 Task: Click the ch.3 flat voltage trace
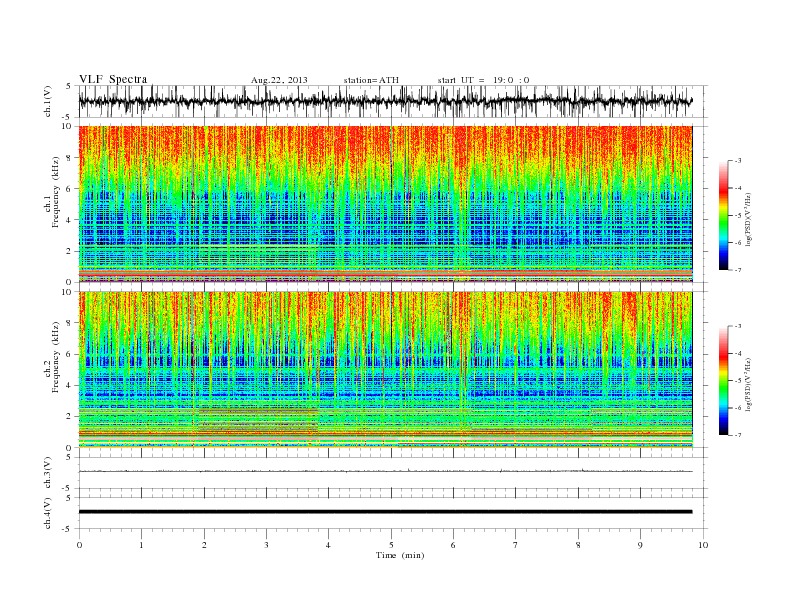point(385,471)
